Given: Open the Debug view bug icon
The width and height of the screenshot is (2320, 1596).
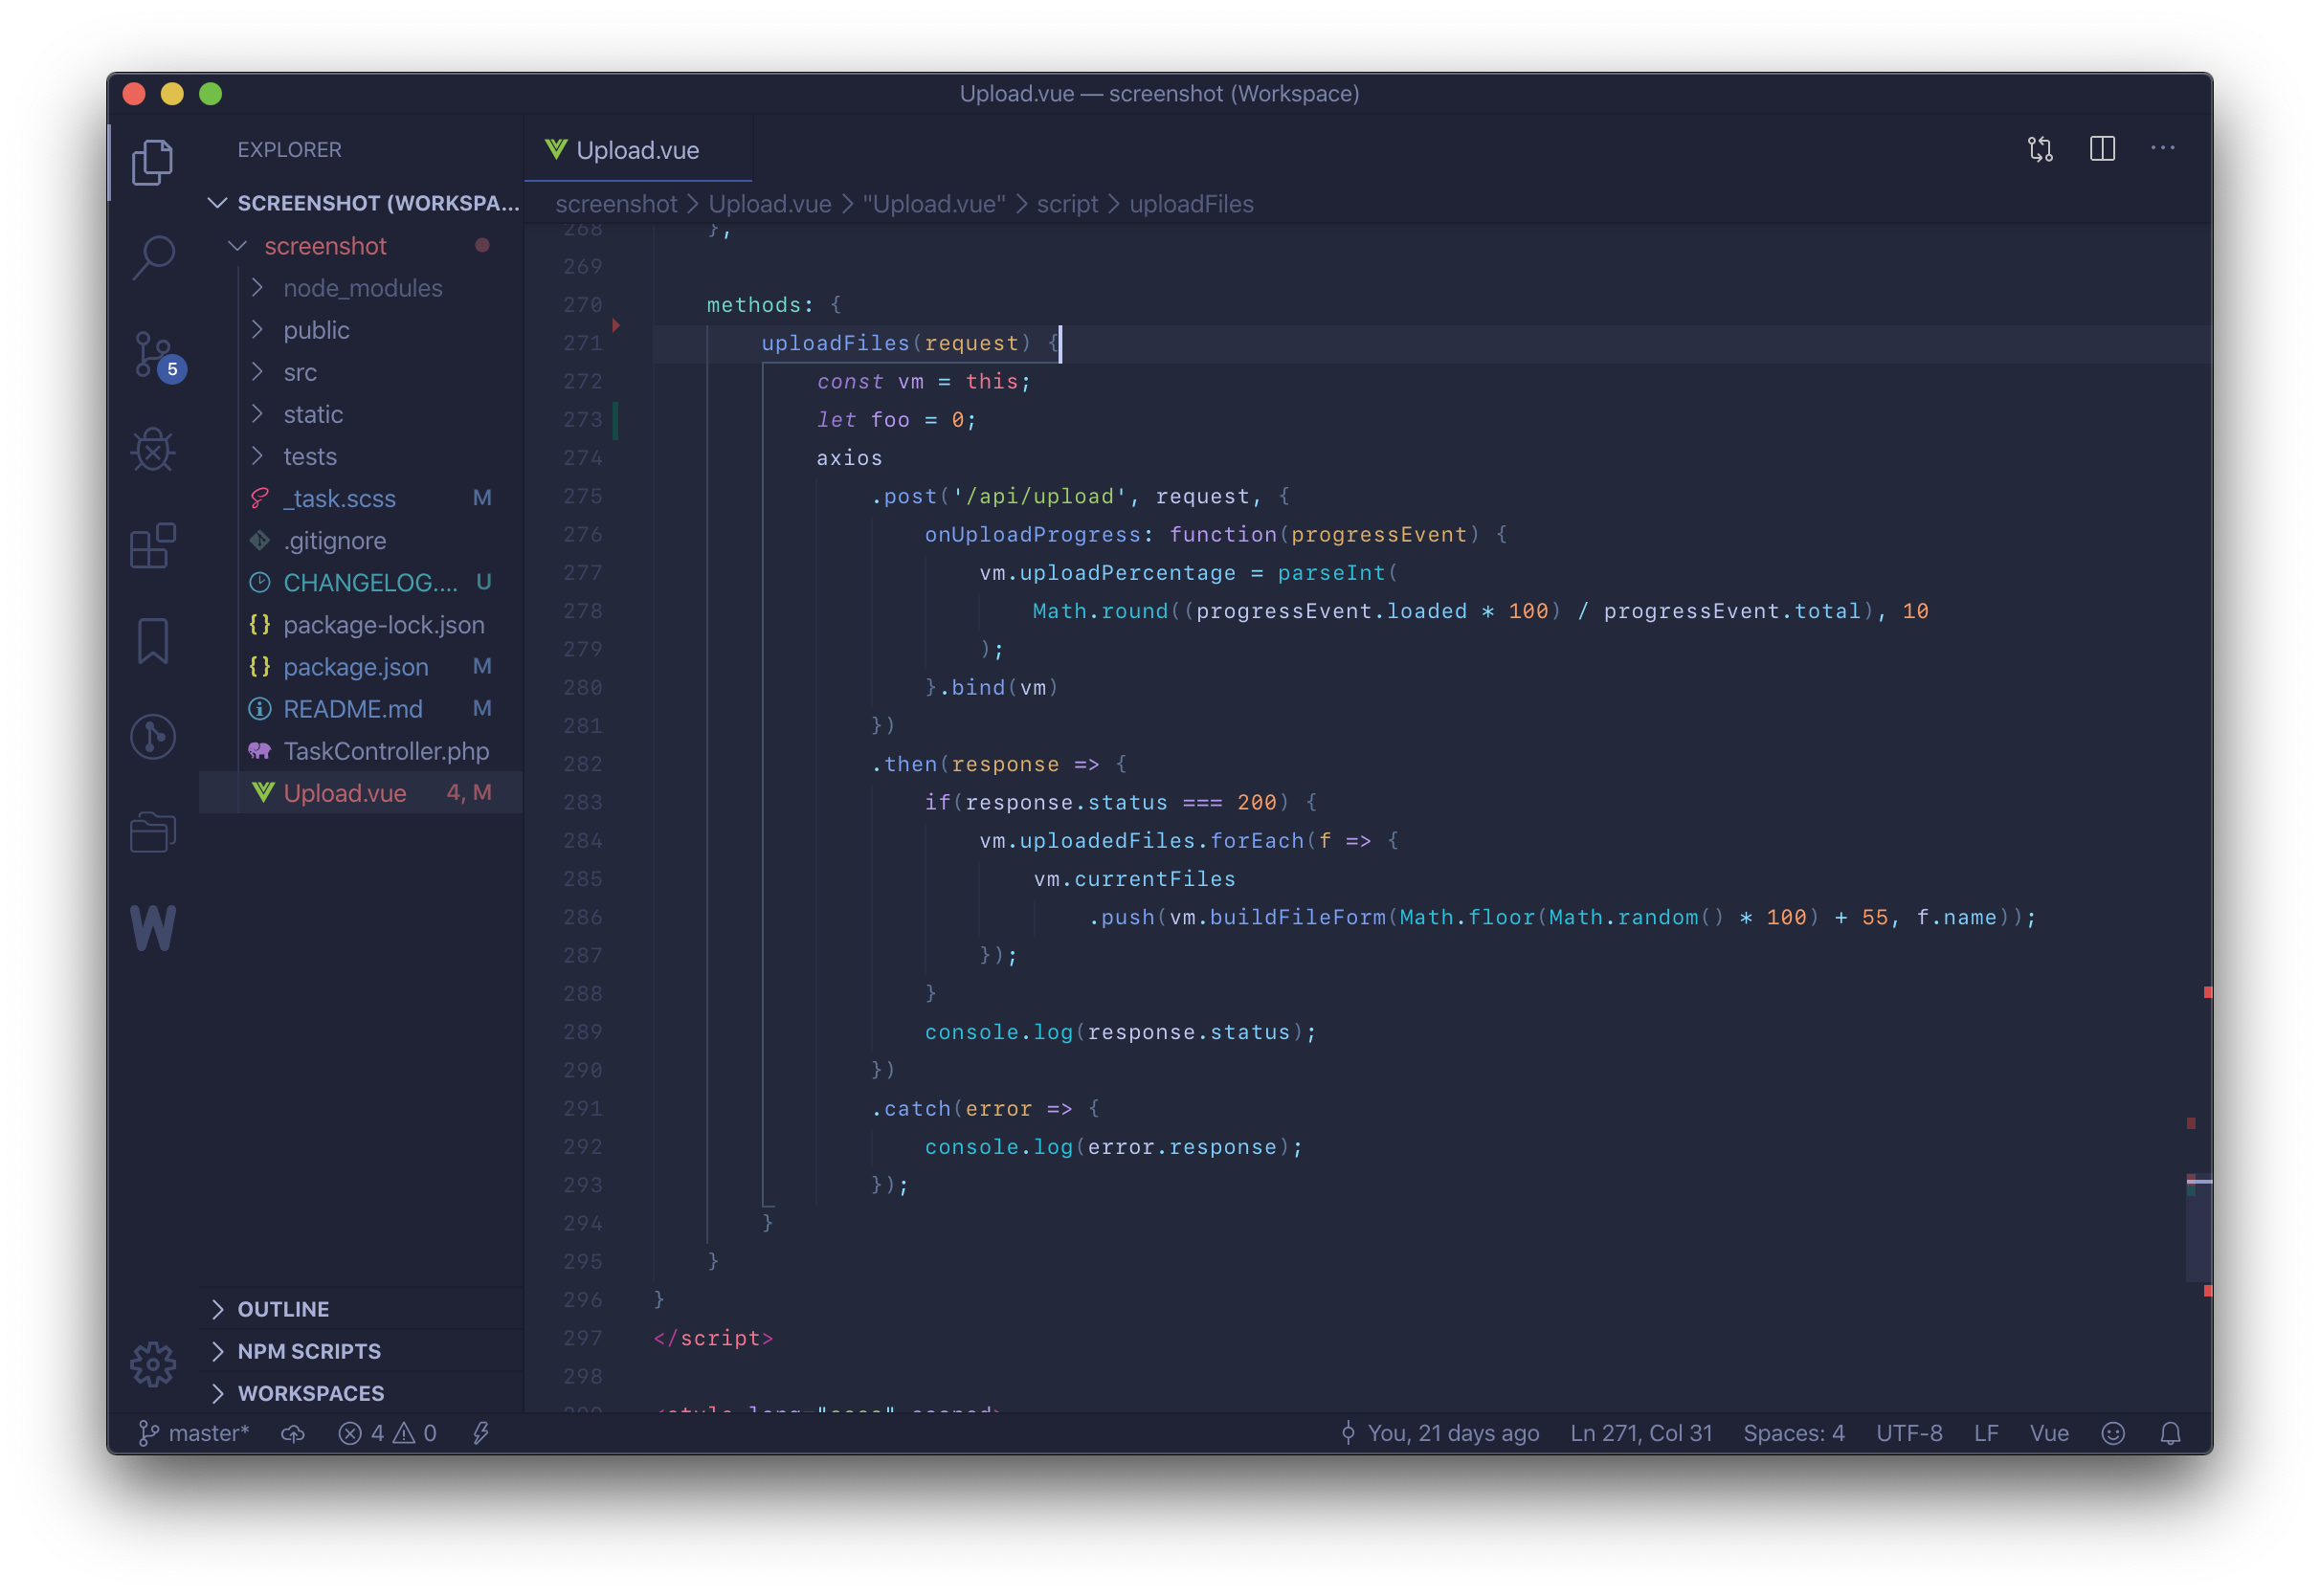Looking at the screenshot, I should point(153,449).
